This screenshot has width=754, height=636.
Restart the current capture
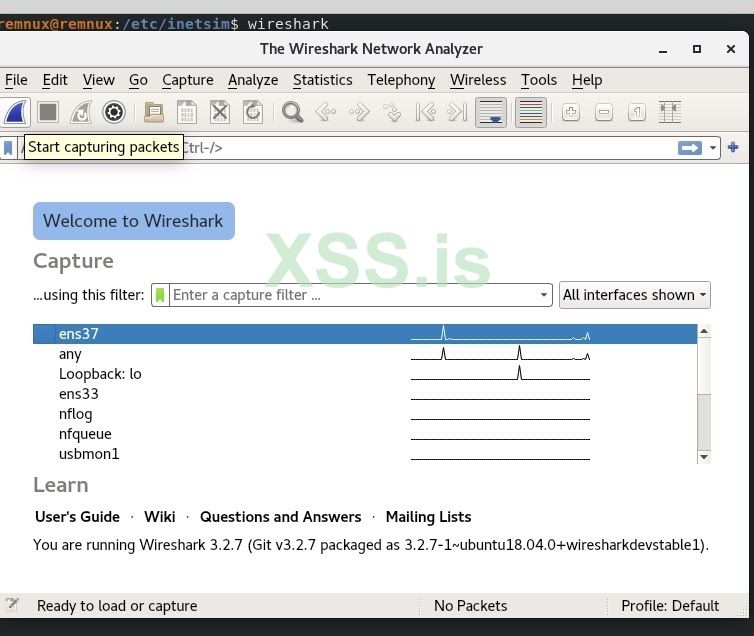[81, 112]
